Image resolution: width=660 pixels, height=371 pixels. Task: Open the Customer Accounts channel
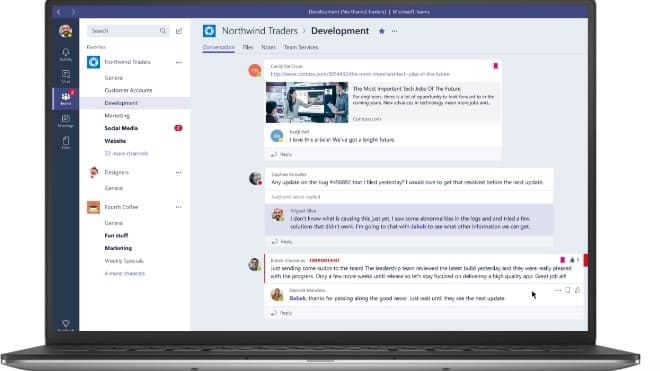tap(128, 91)
